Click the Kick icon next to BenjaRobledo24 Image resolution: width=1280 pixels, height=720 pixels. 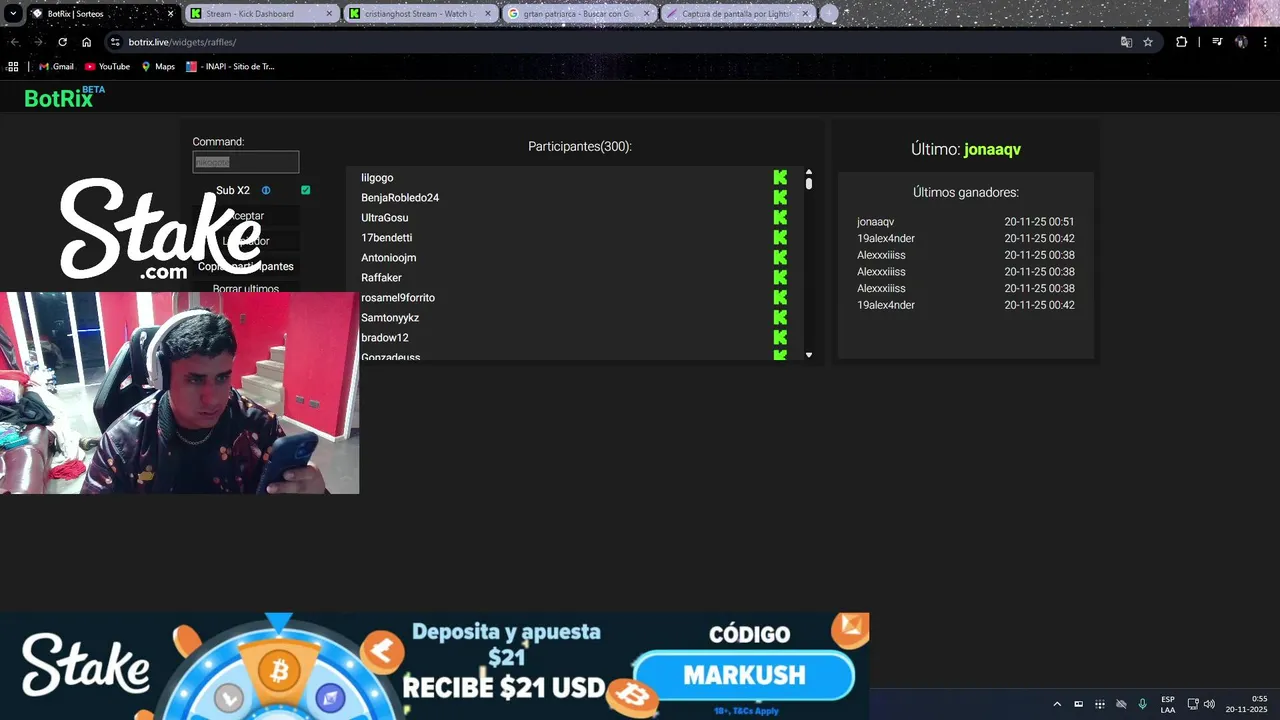[x=780, y=197]
